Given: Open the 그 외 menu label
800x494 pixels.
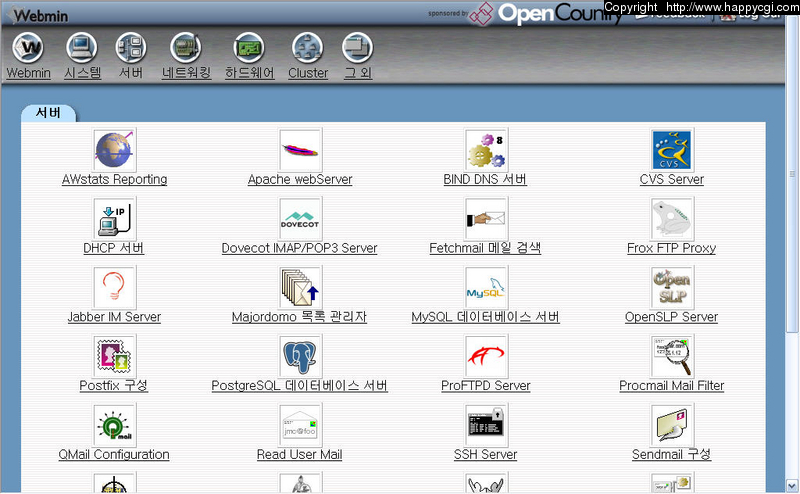Looking at the screenshot, I should pyautogui.click(x=358, y=73).
